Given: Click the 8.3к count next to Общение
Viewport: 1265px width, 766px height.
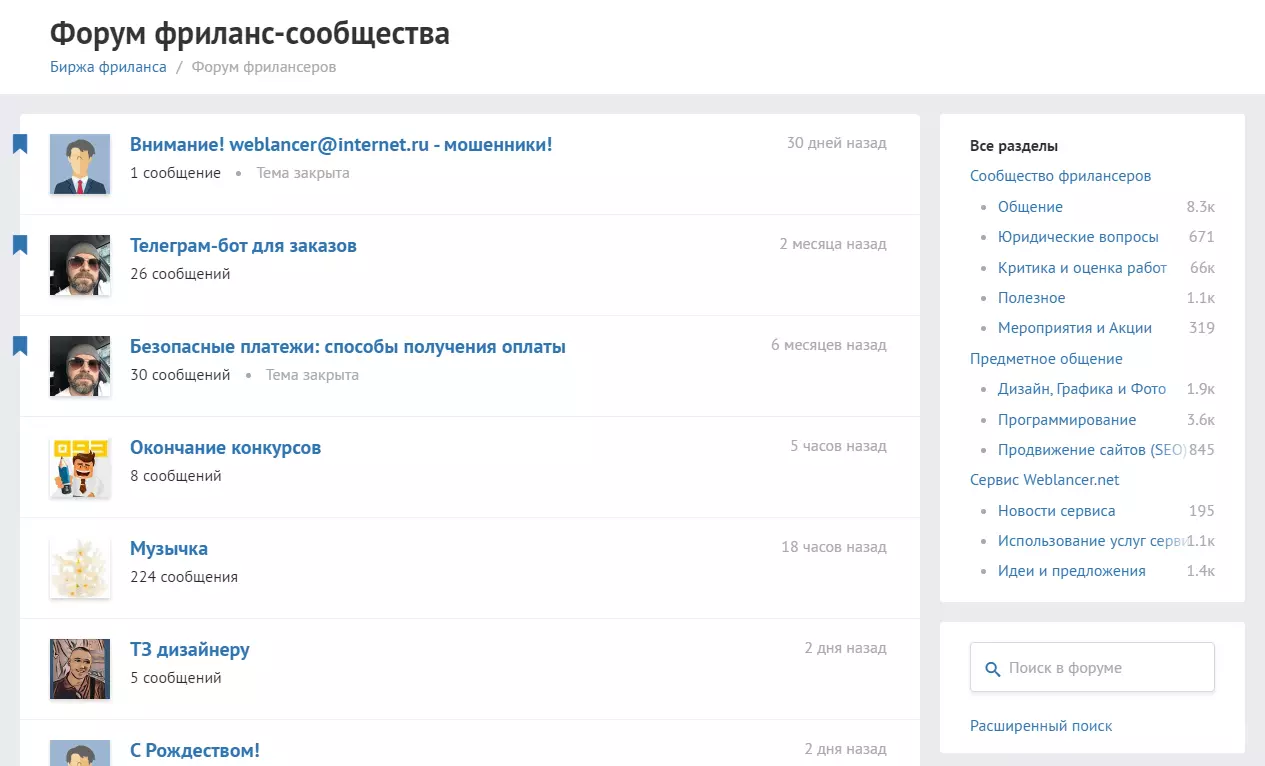Looking at the screenshot, I should click(1201, 207).
